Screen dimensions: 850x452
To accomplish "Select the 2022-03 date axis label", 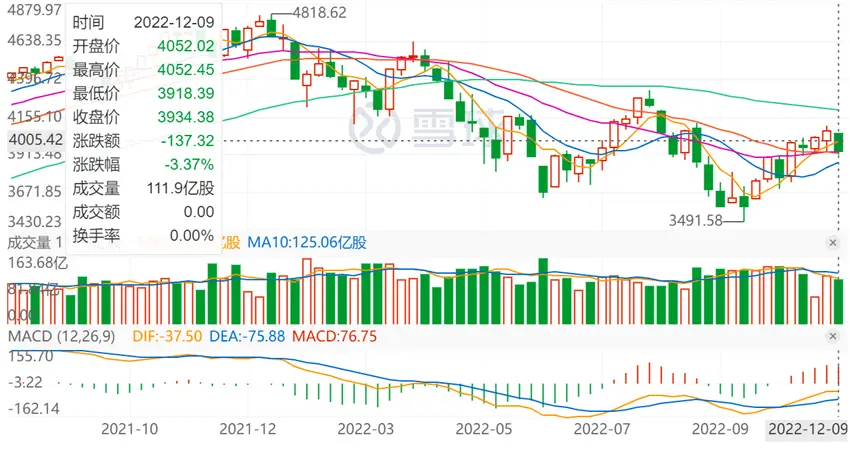I will [x=366, y=429].
